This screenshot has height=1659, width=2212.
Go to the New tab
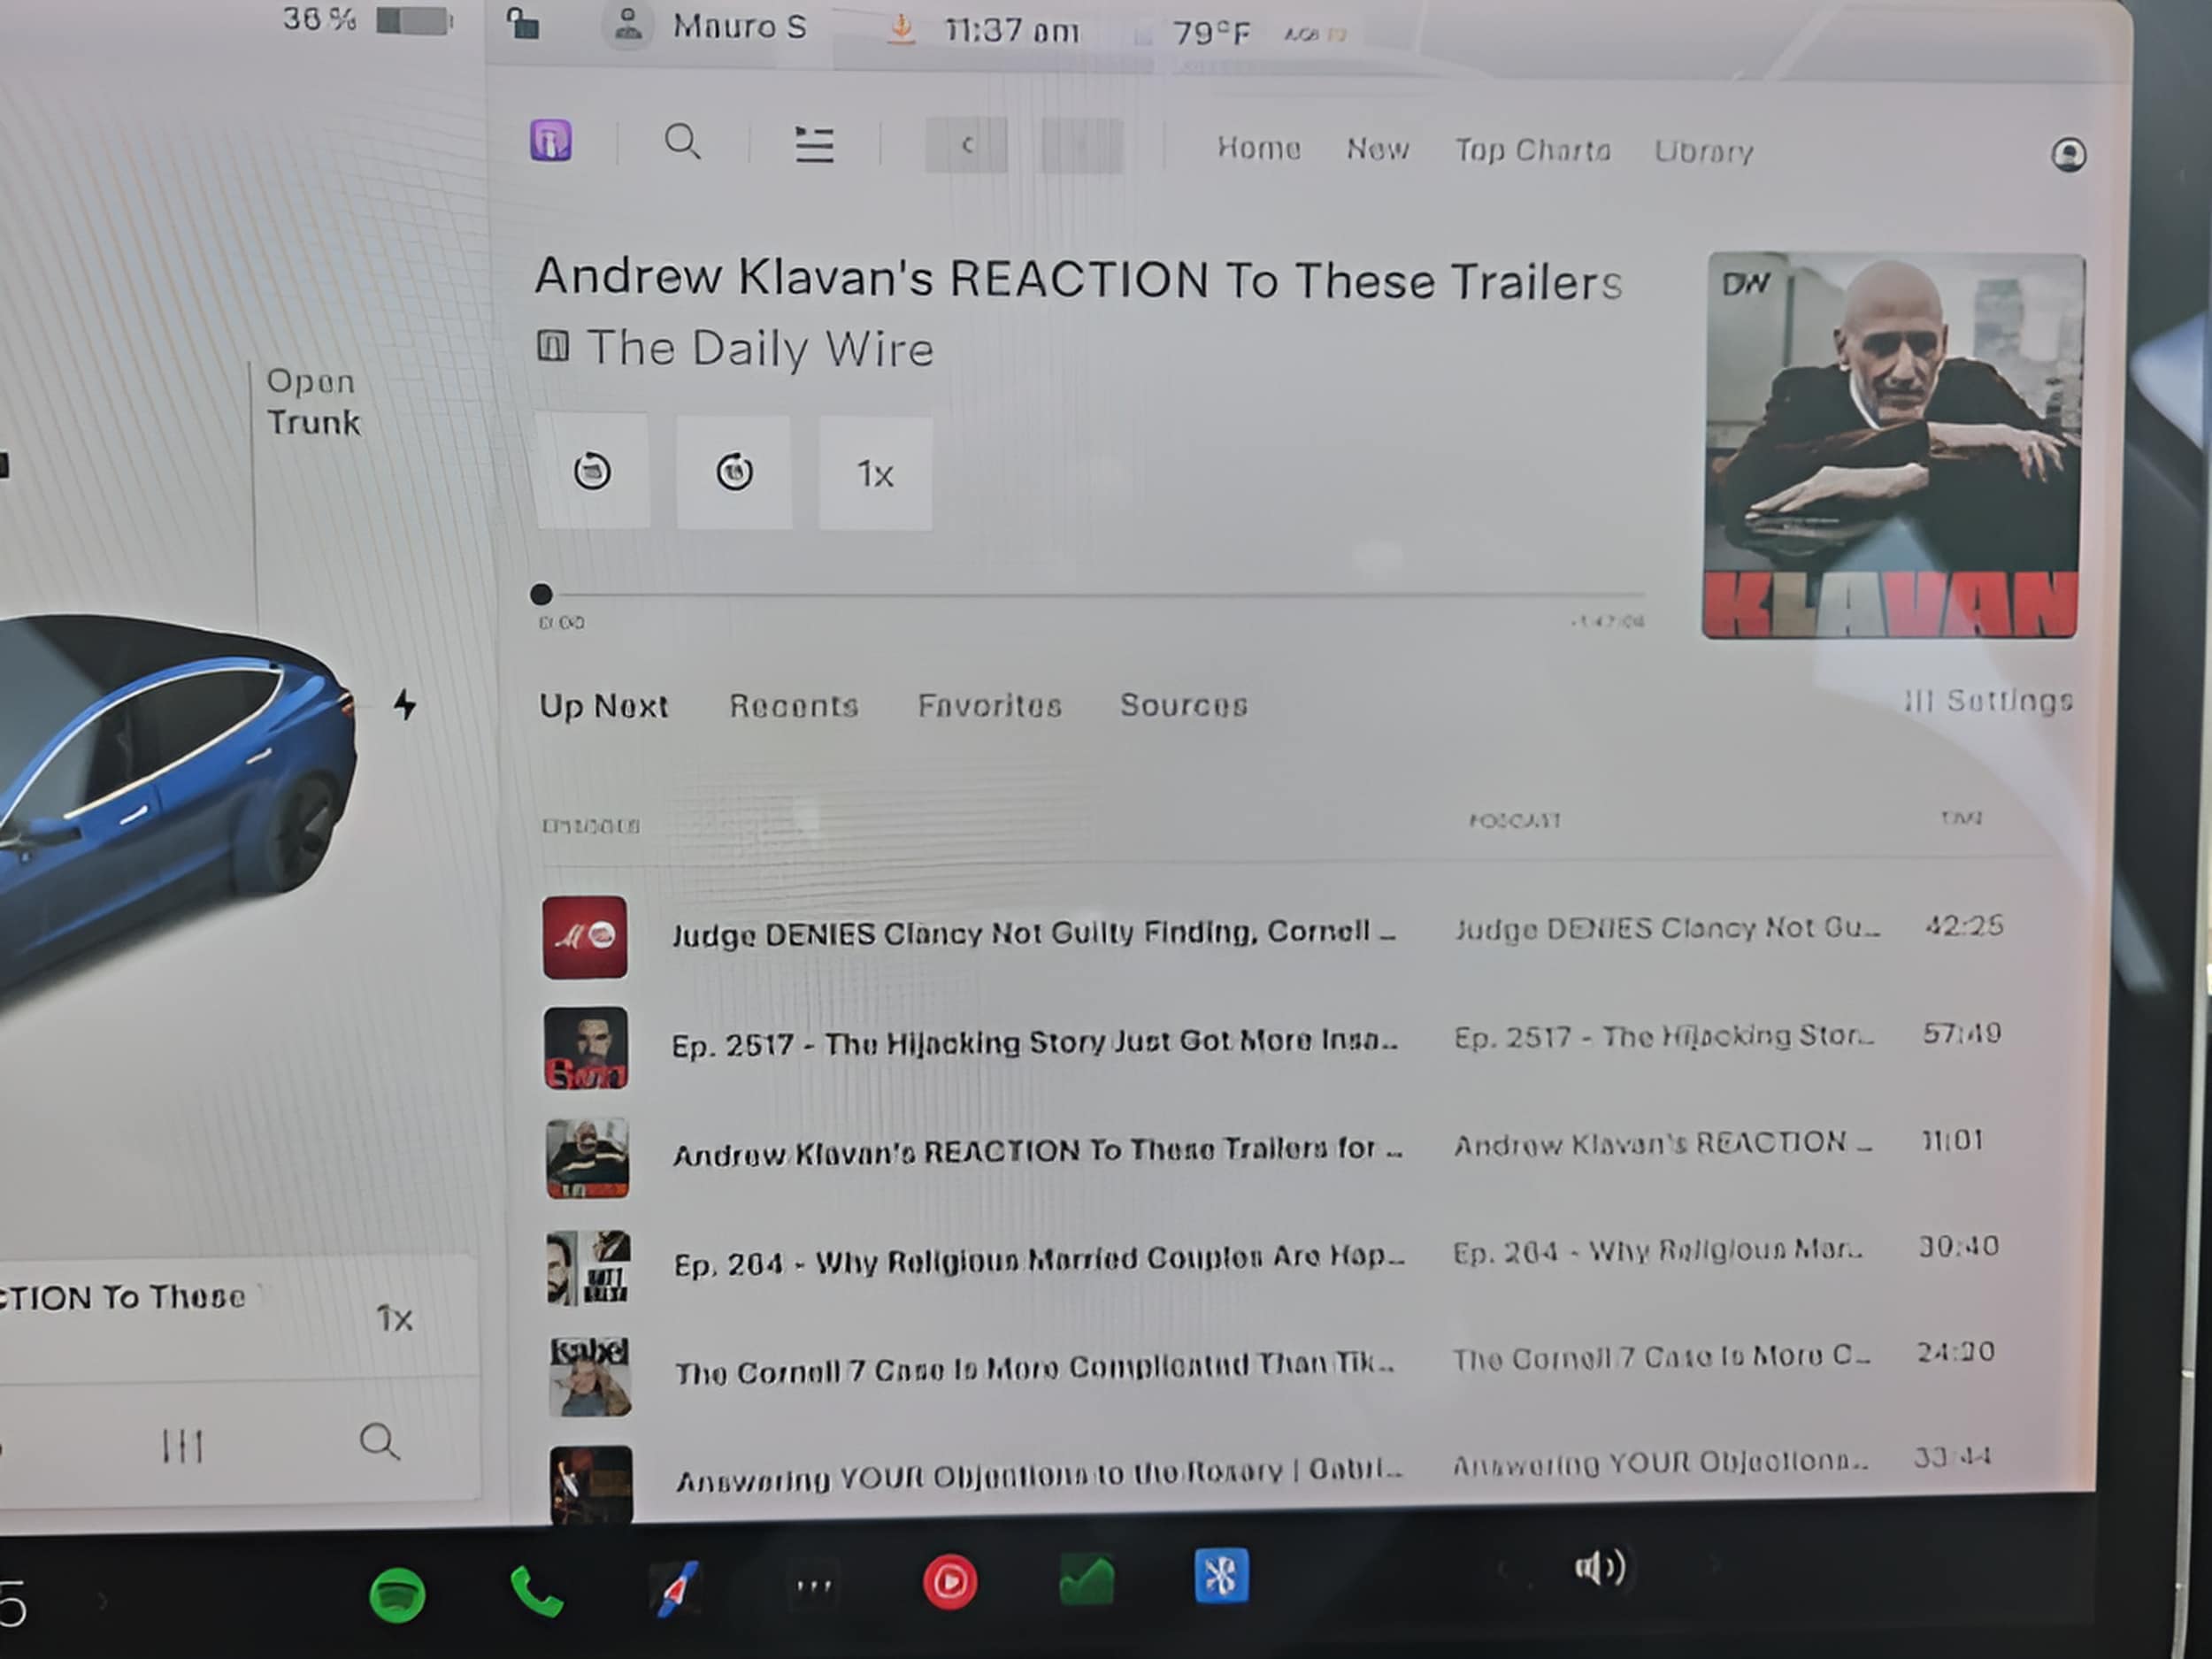(x=1377, y=150)
